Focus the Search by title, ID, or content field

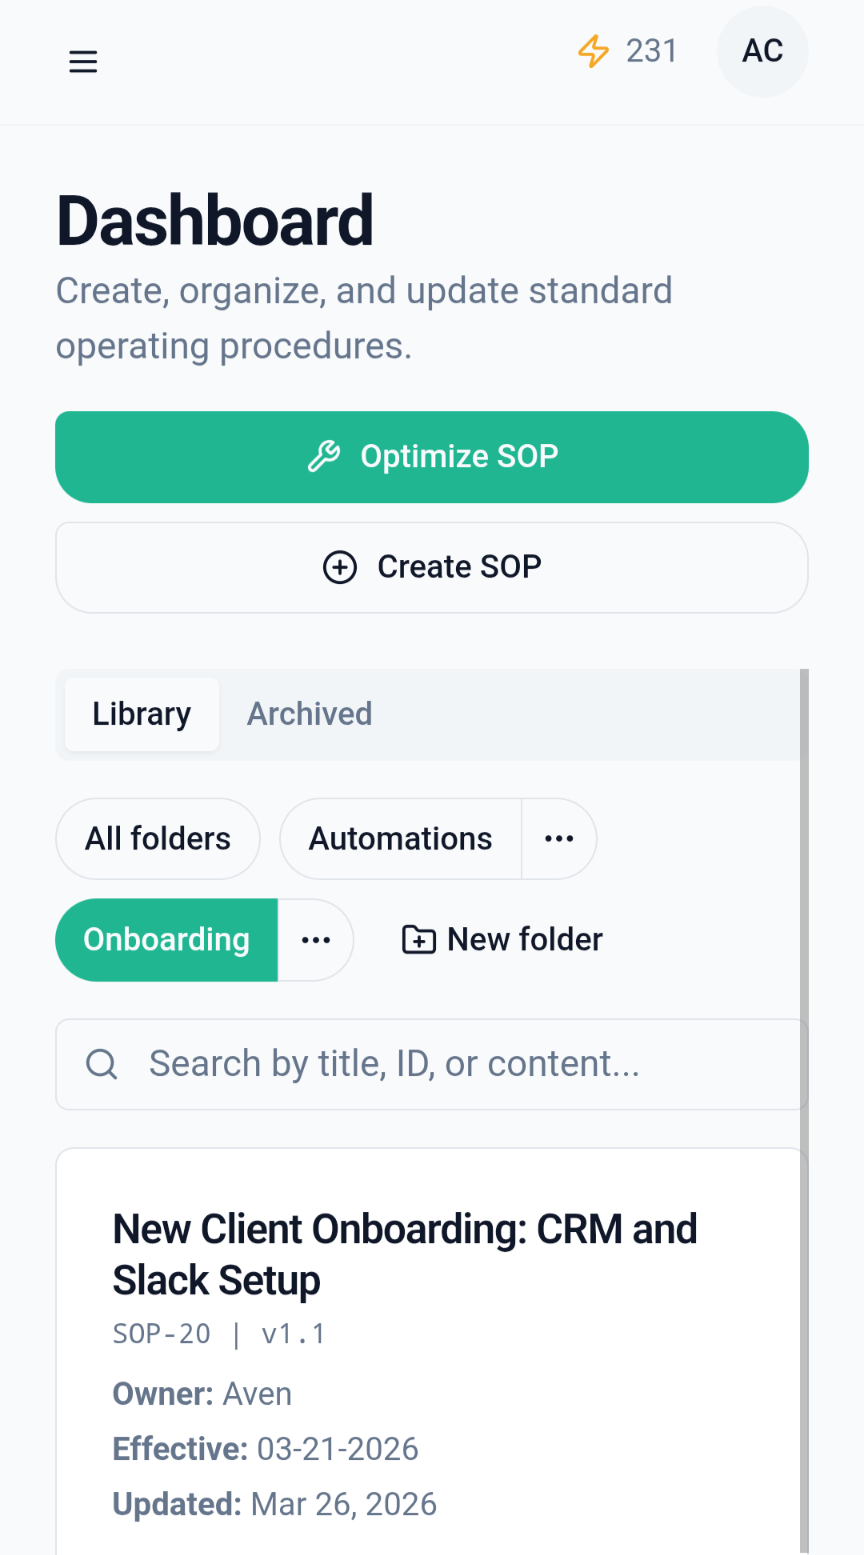pyautogui.click(x=460, y=1064)
